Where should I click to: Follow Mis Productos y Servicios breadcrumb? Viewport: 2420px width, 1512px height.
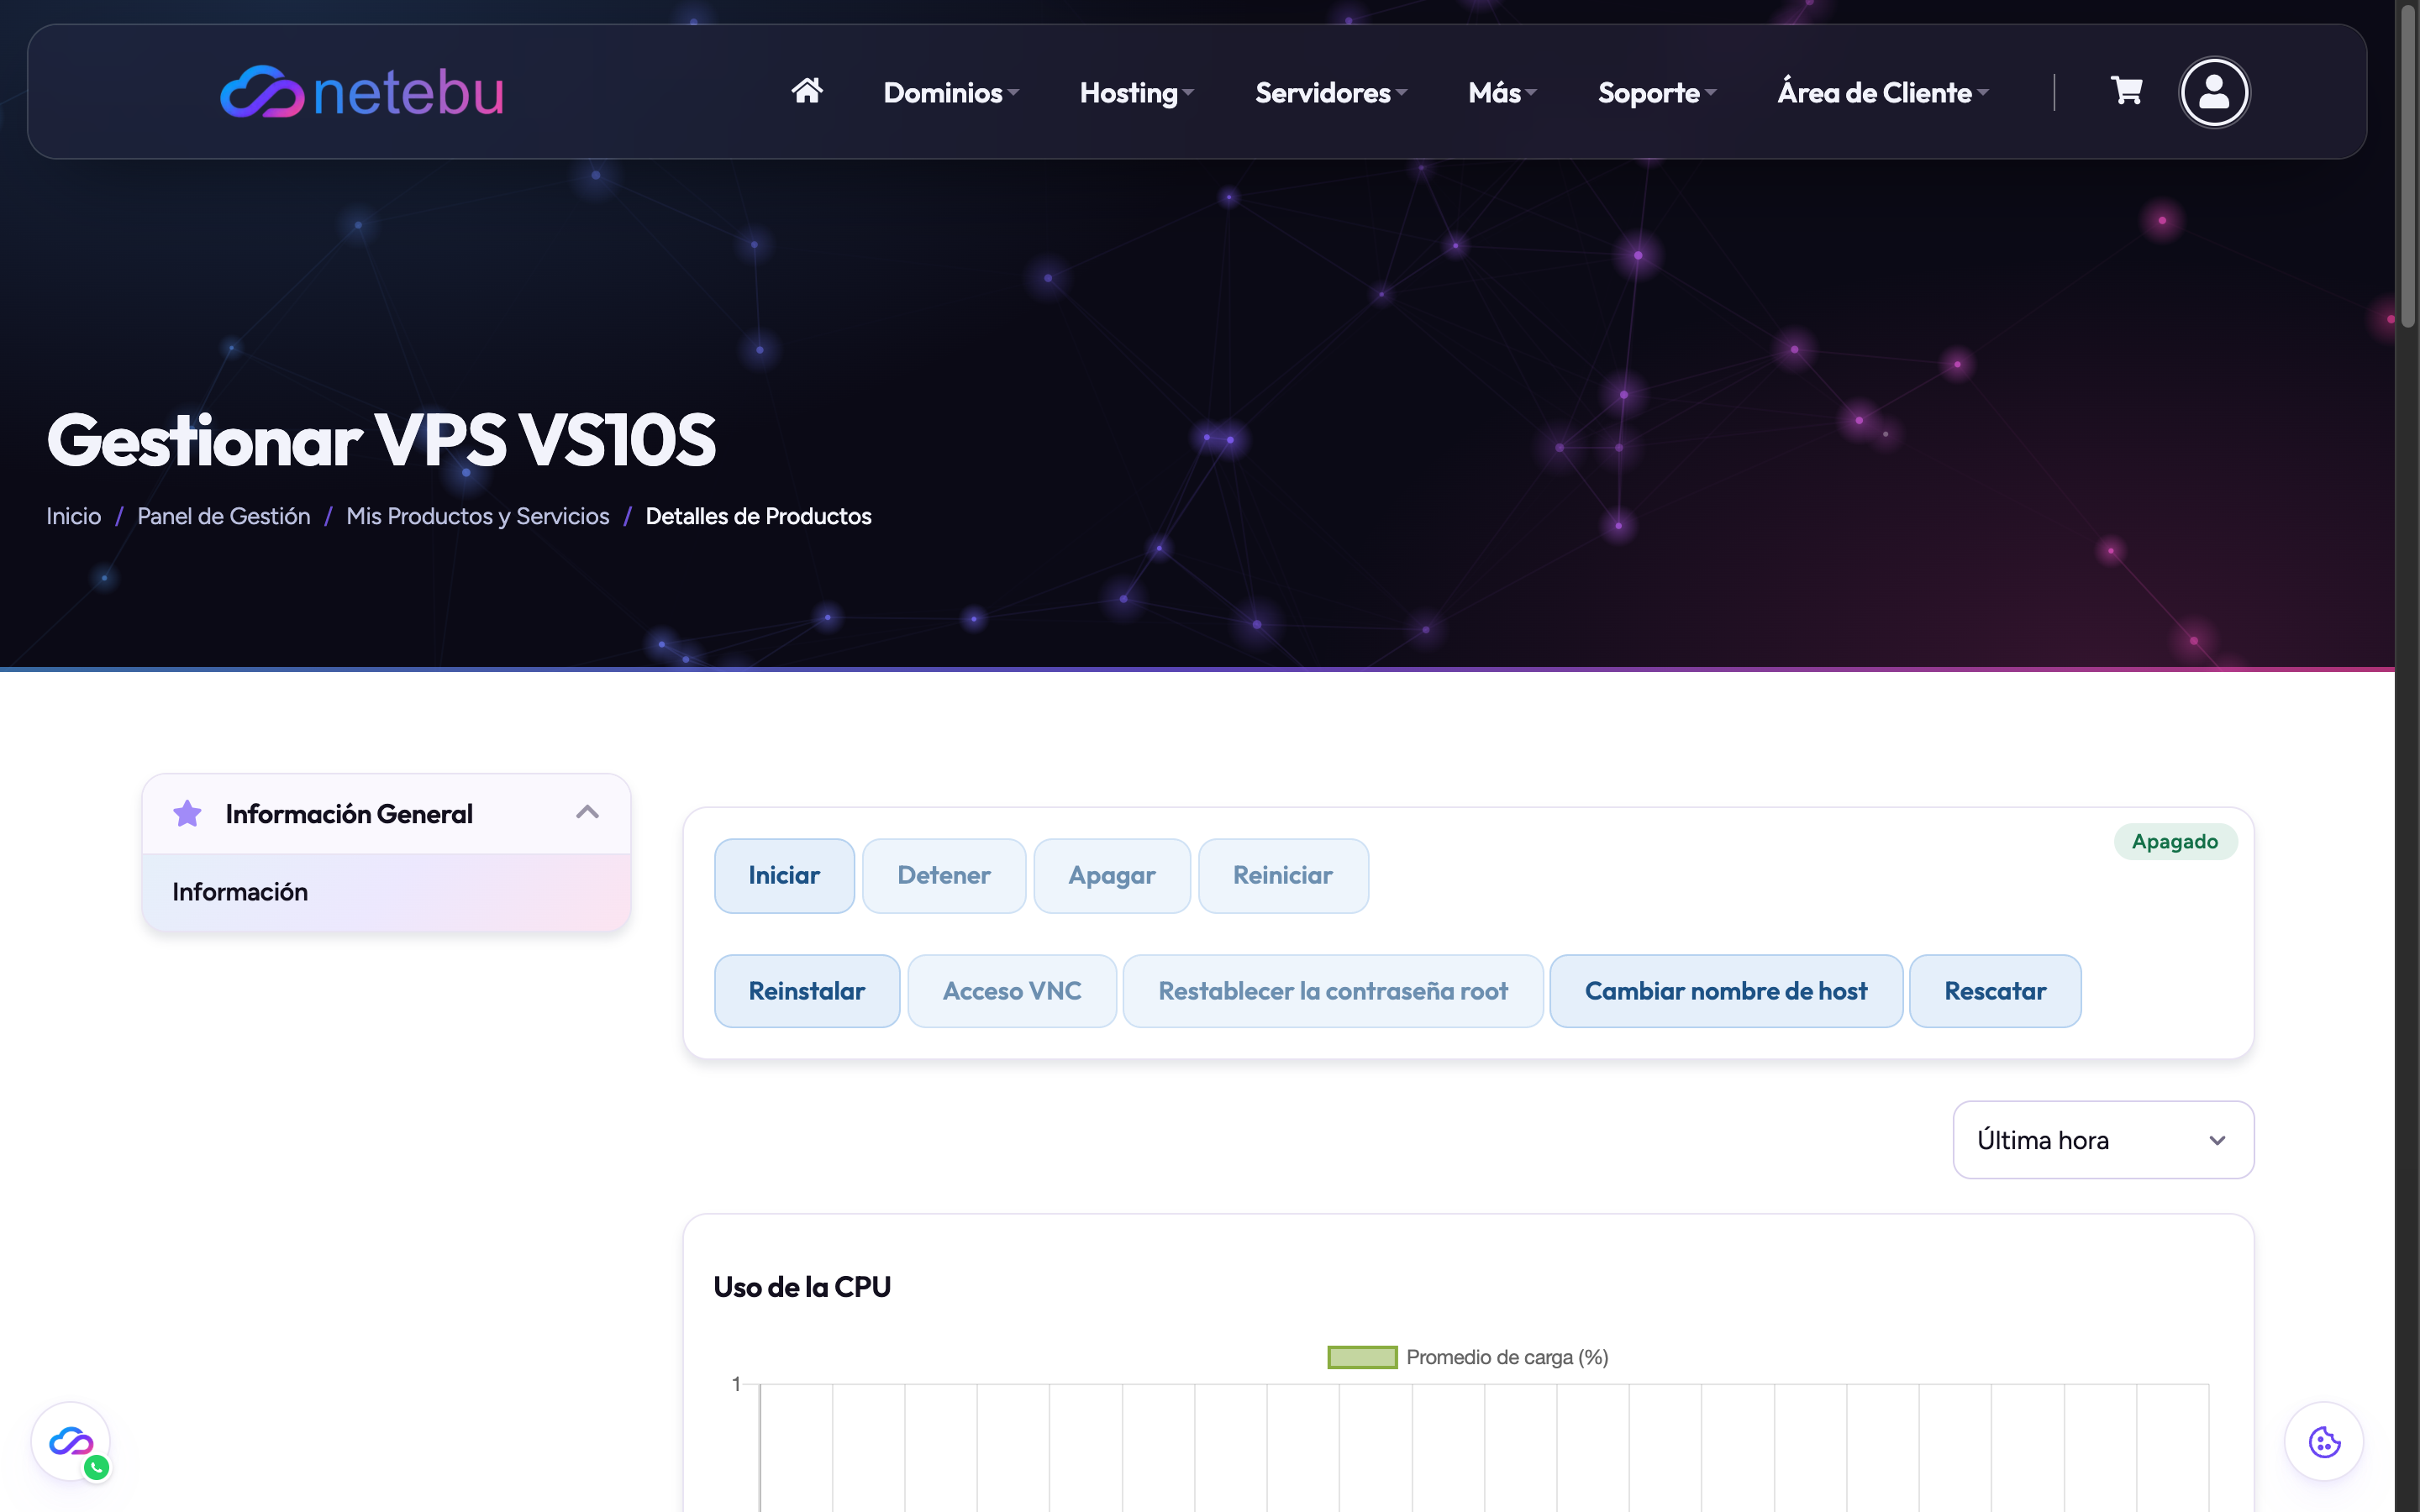click(x=478, y=516)
